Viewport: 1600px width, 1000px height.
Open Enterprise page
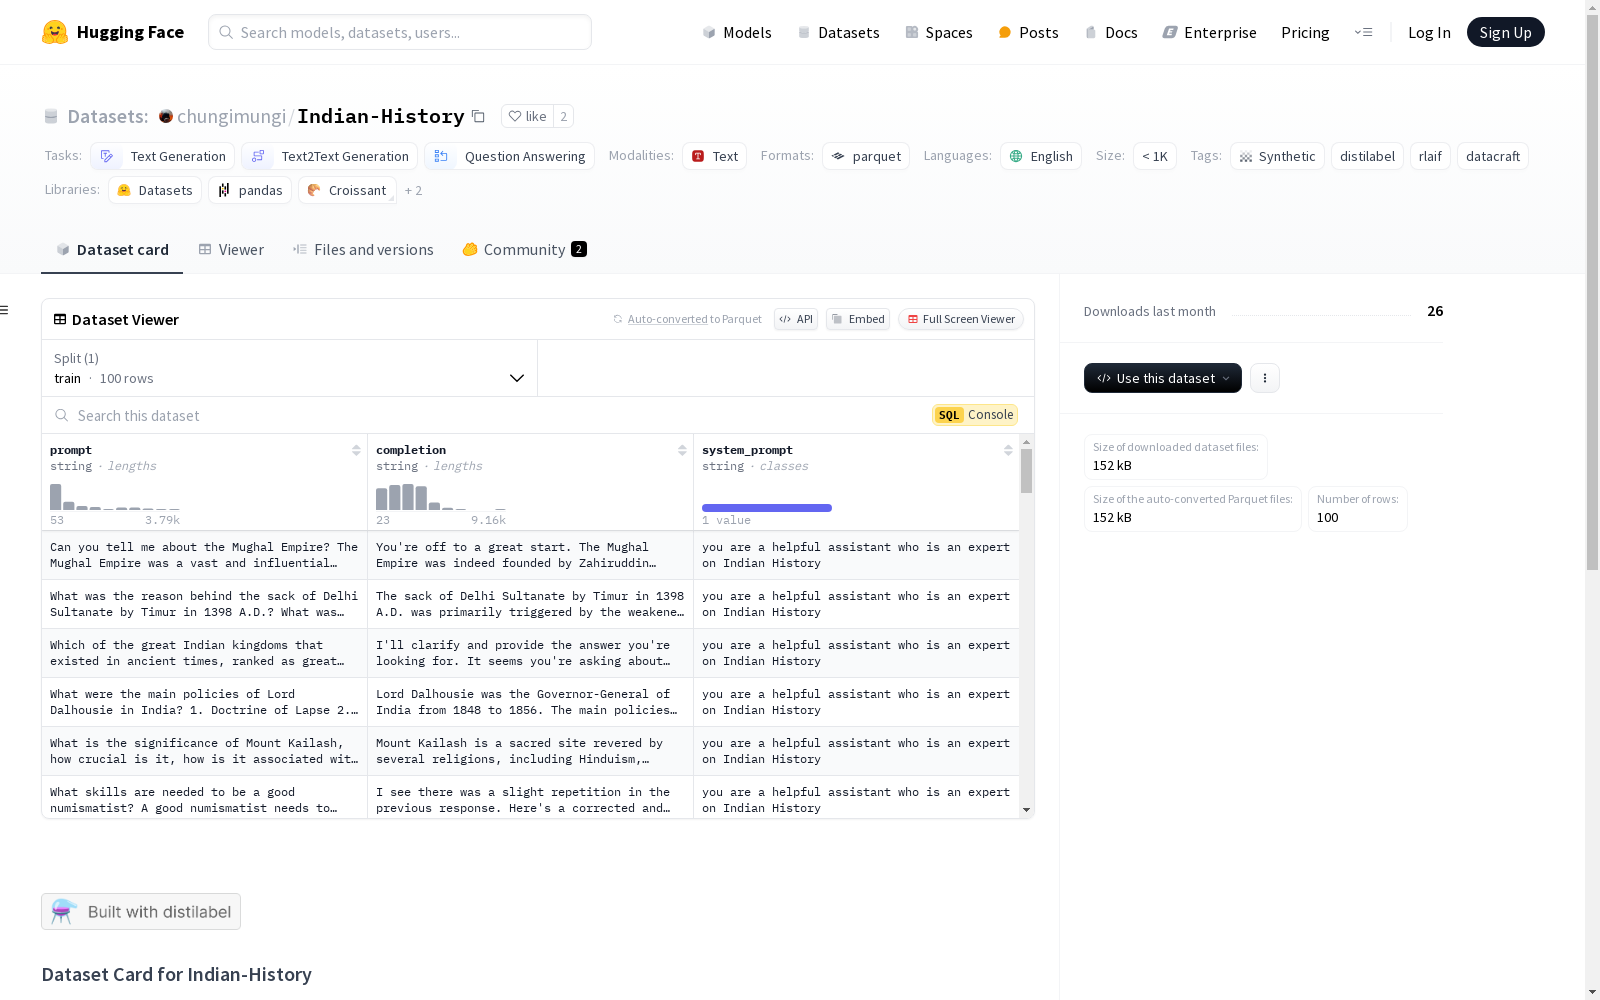(1209, 32)
